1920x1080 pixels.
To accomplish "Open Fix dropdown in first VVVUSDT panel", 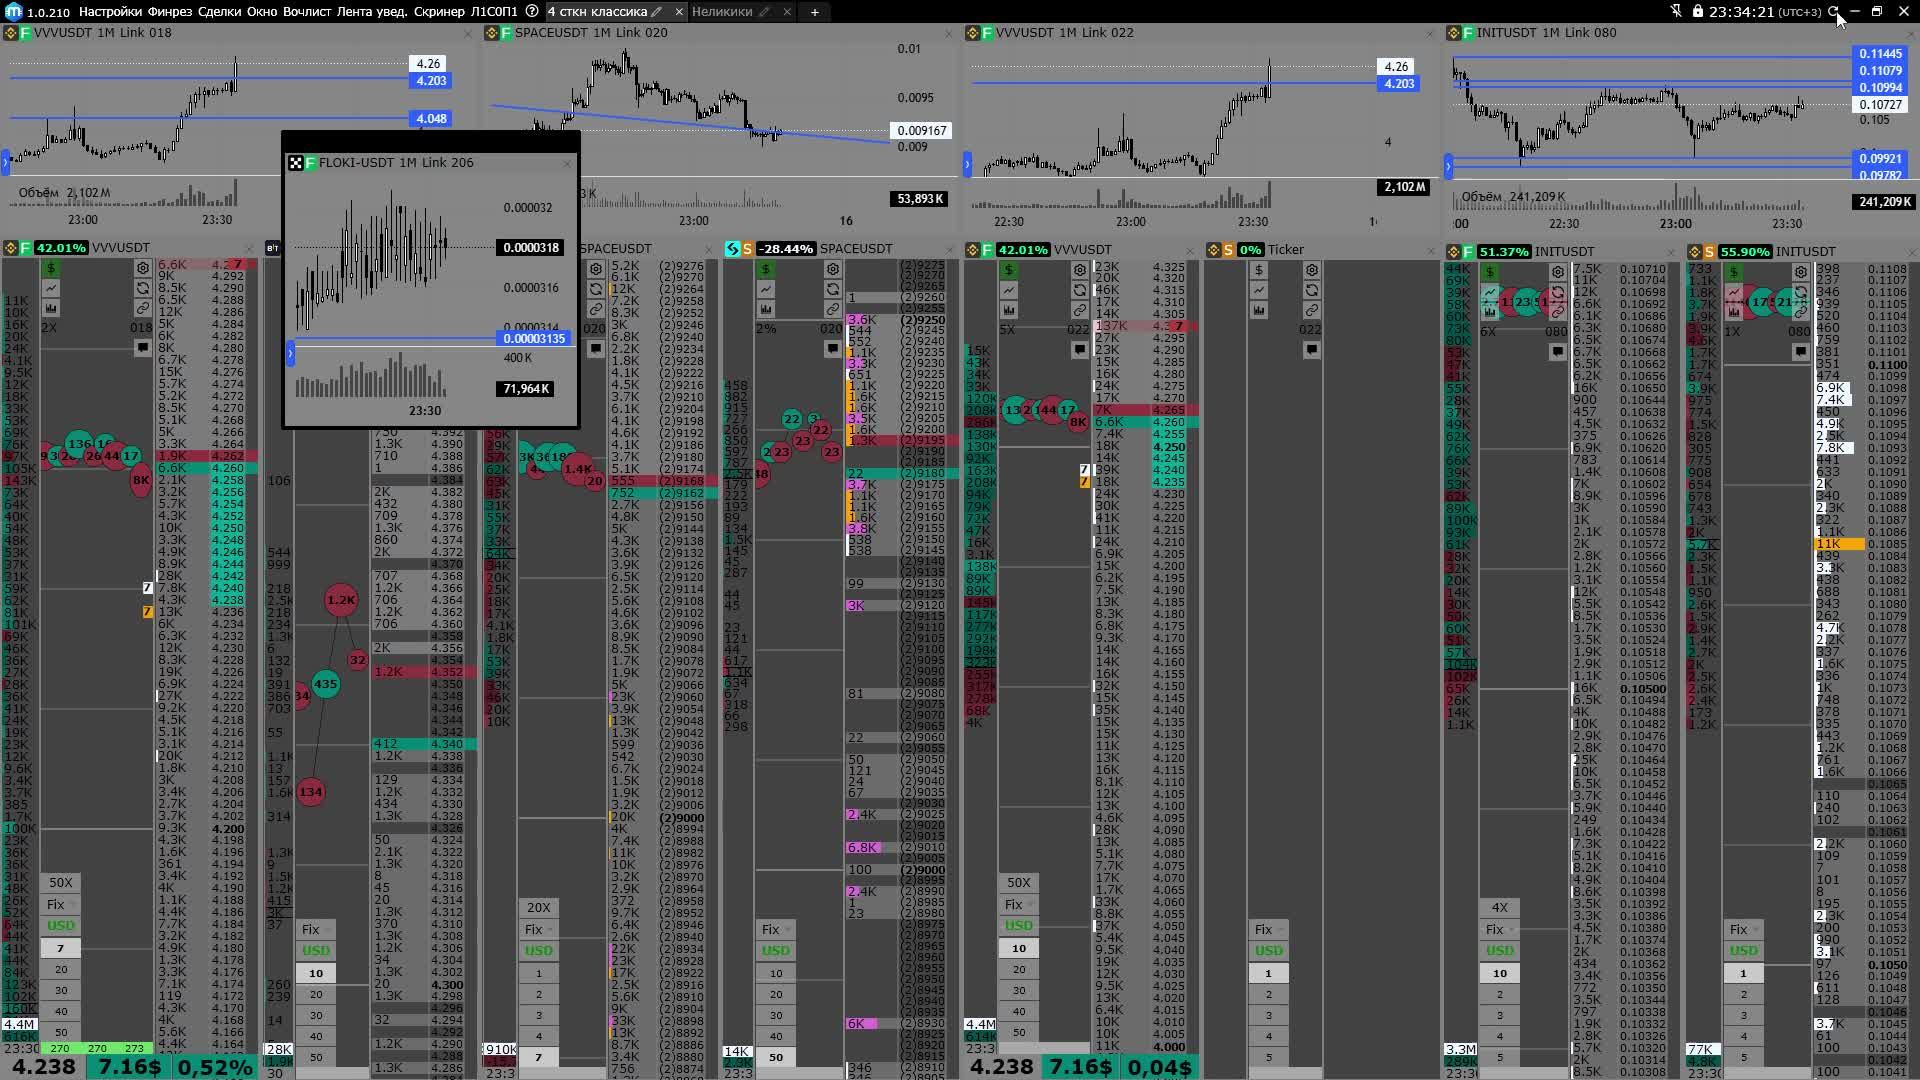I will click(60, 905).
